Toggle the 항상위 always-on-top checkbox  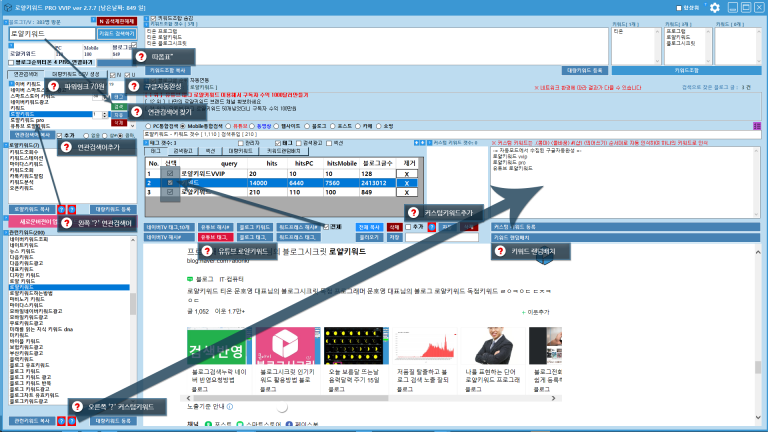pos(679,8)
